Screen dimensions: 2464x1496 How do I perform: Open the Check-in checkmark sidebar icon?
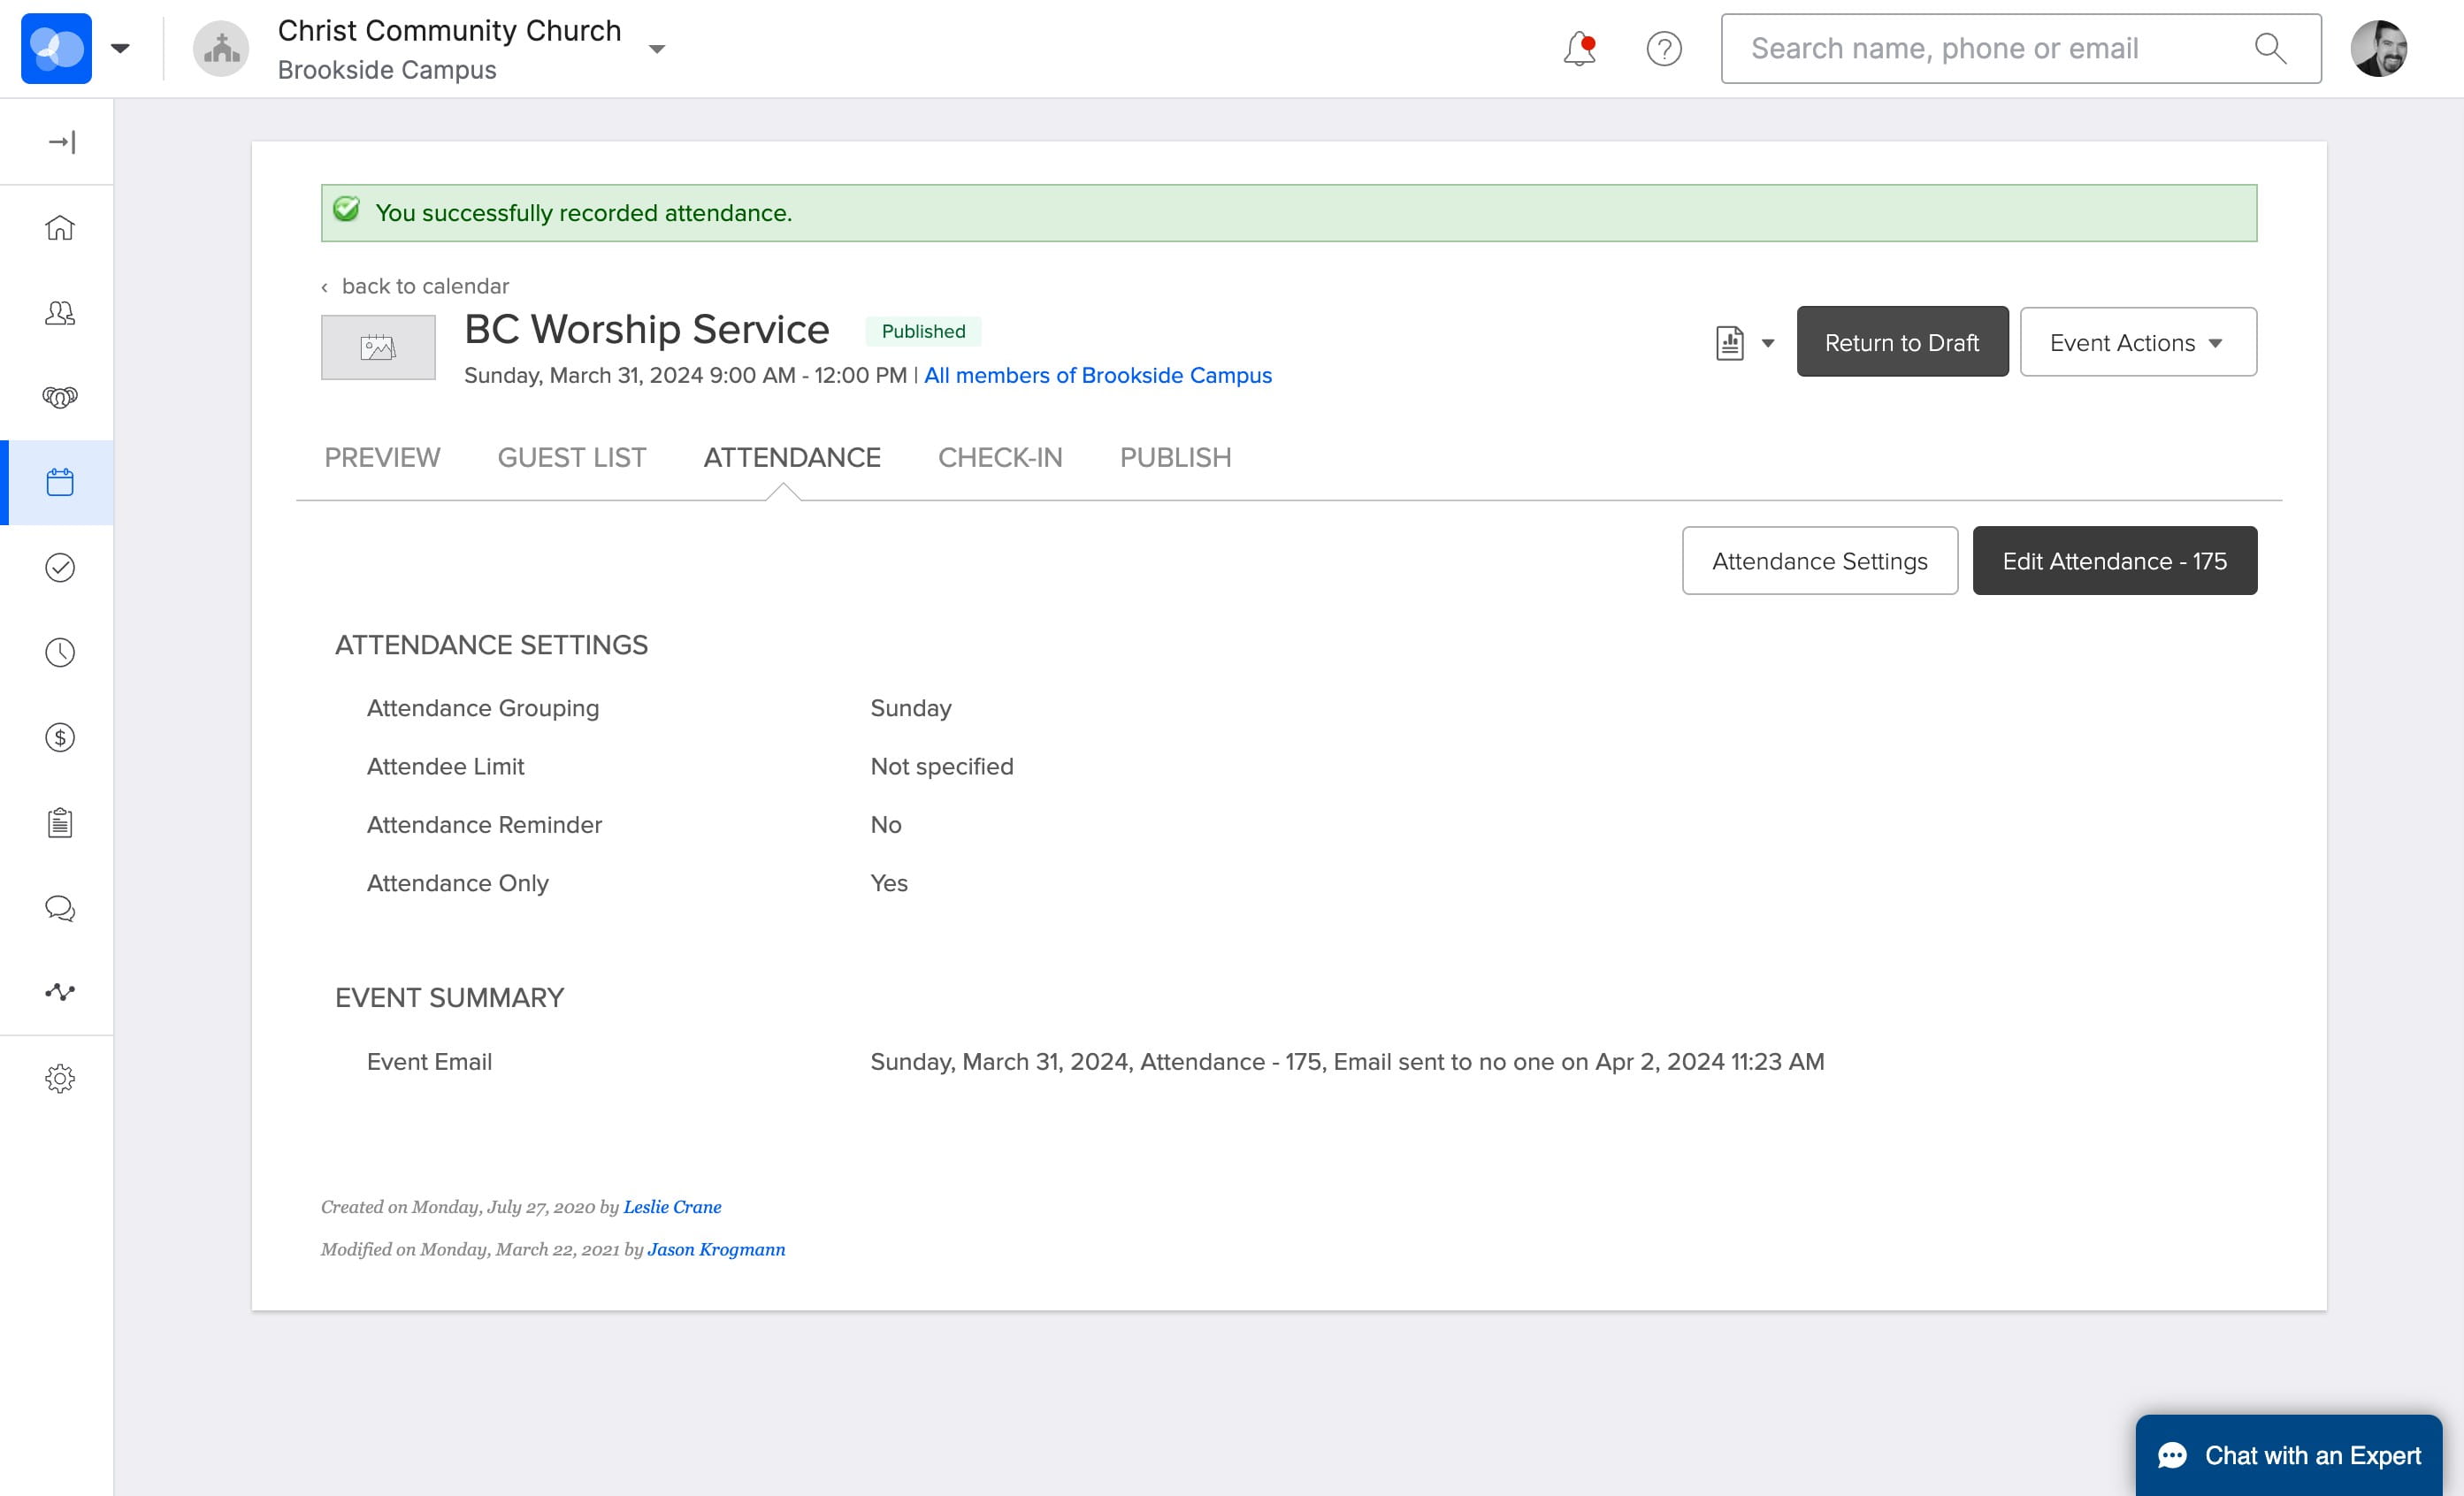[60, 568]
